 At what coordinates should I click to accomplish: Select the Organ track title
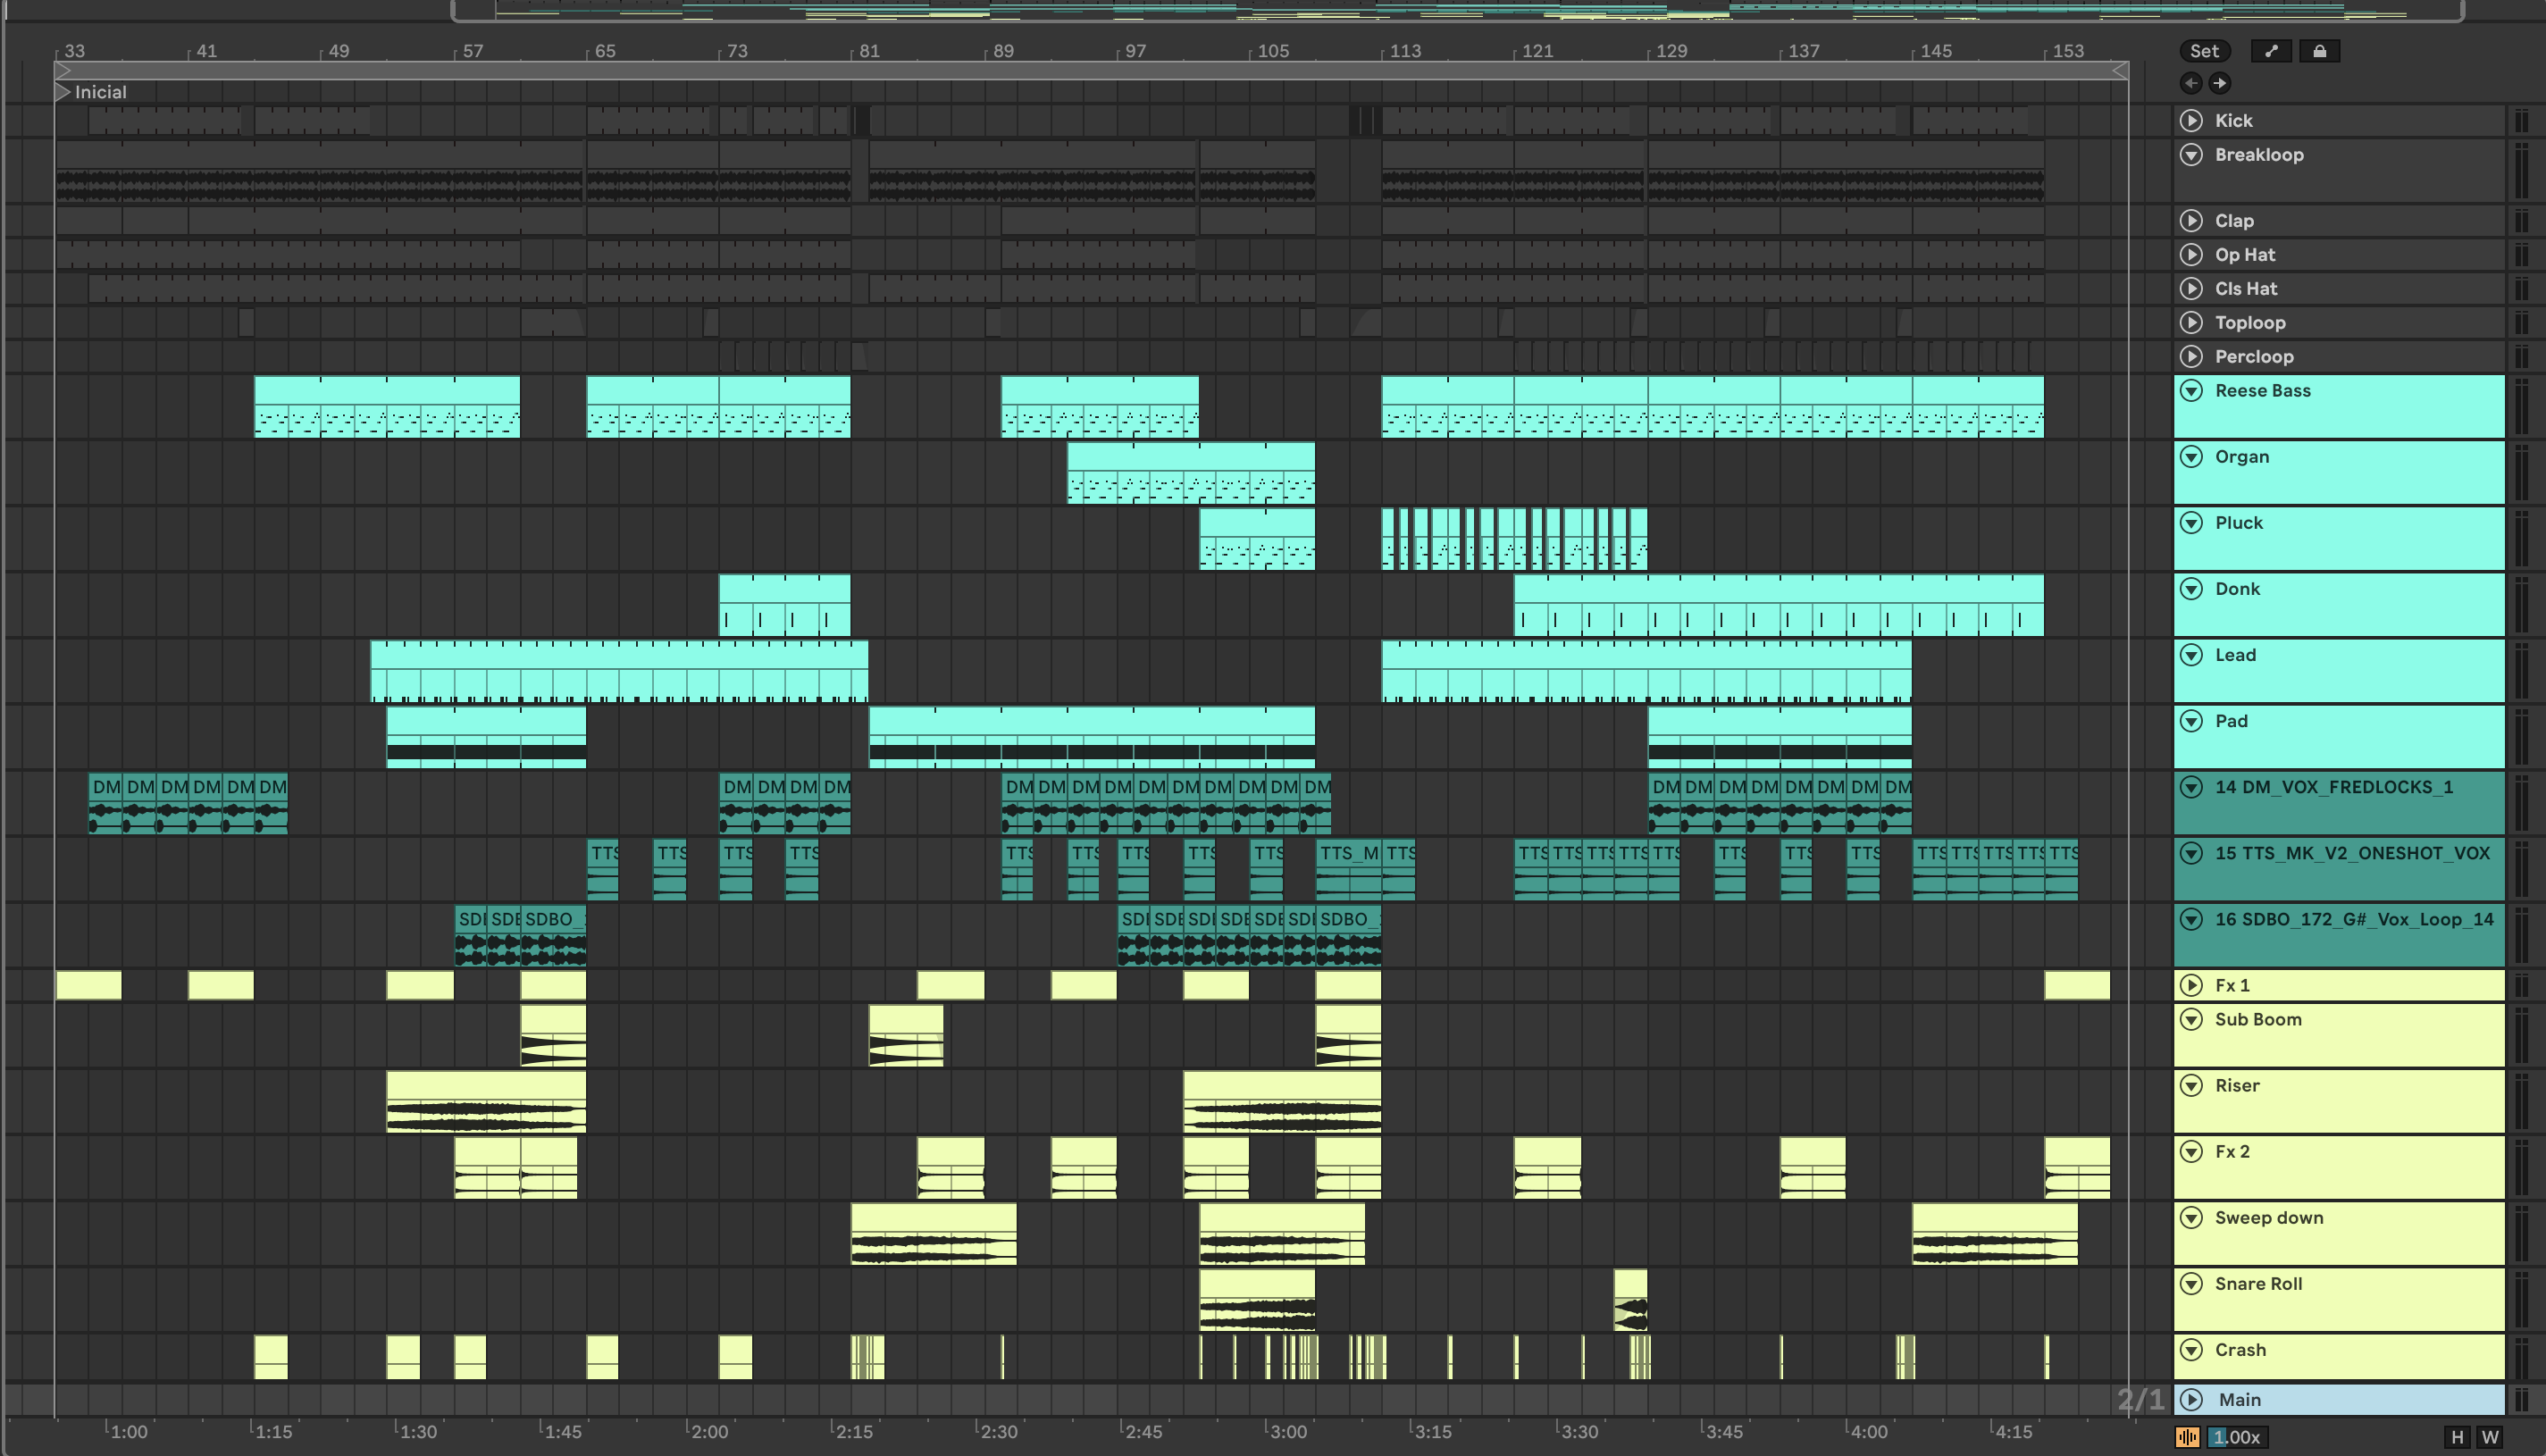point(2242,456)
